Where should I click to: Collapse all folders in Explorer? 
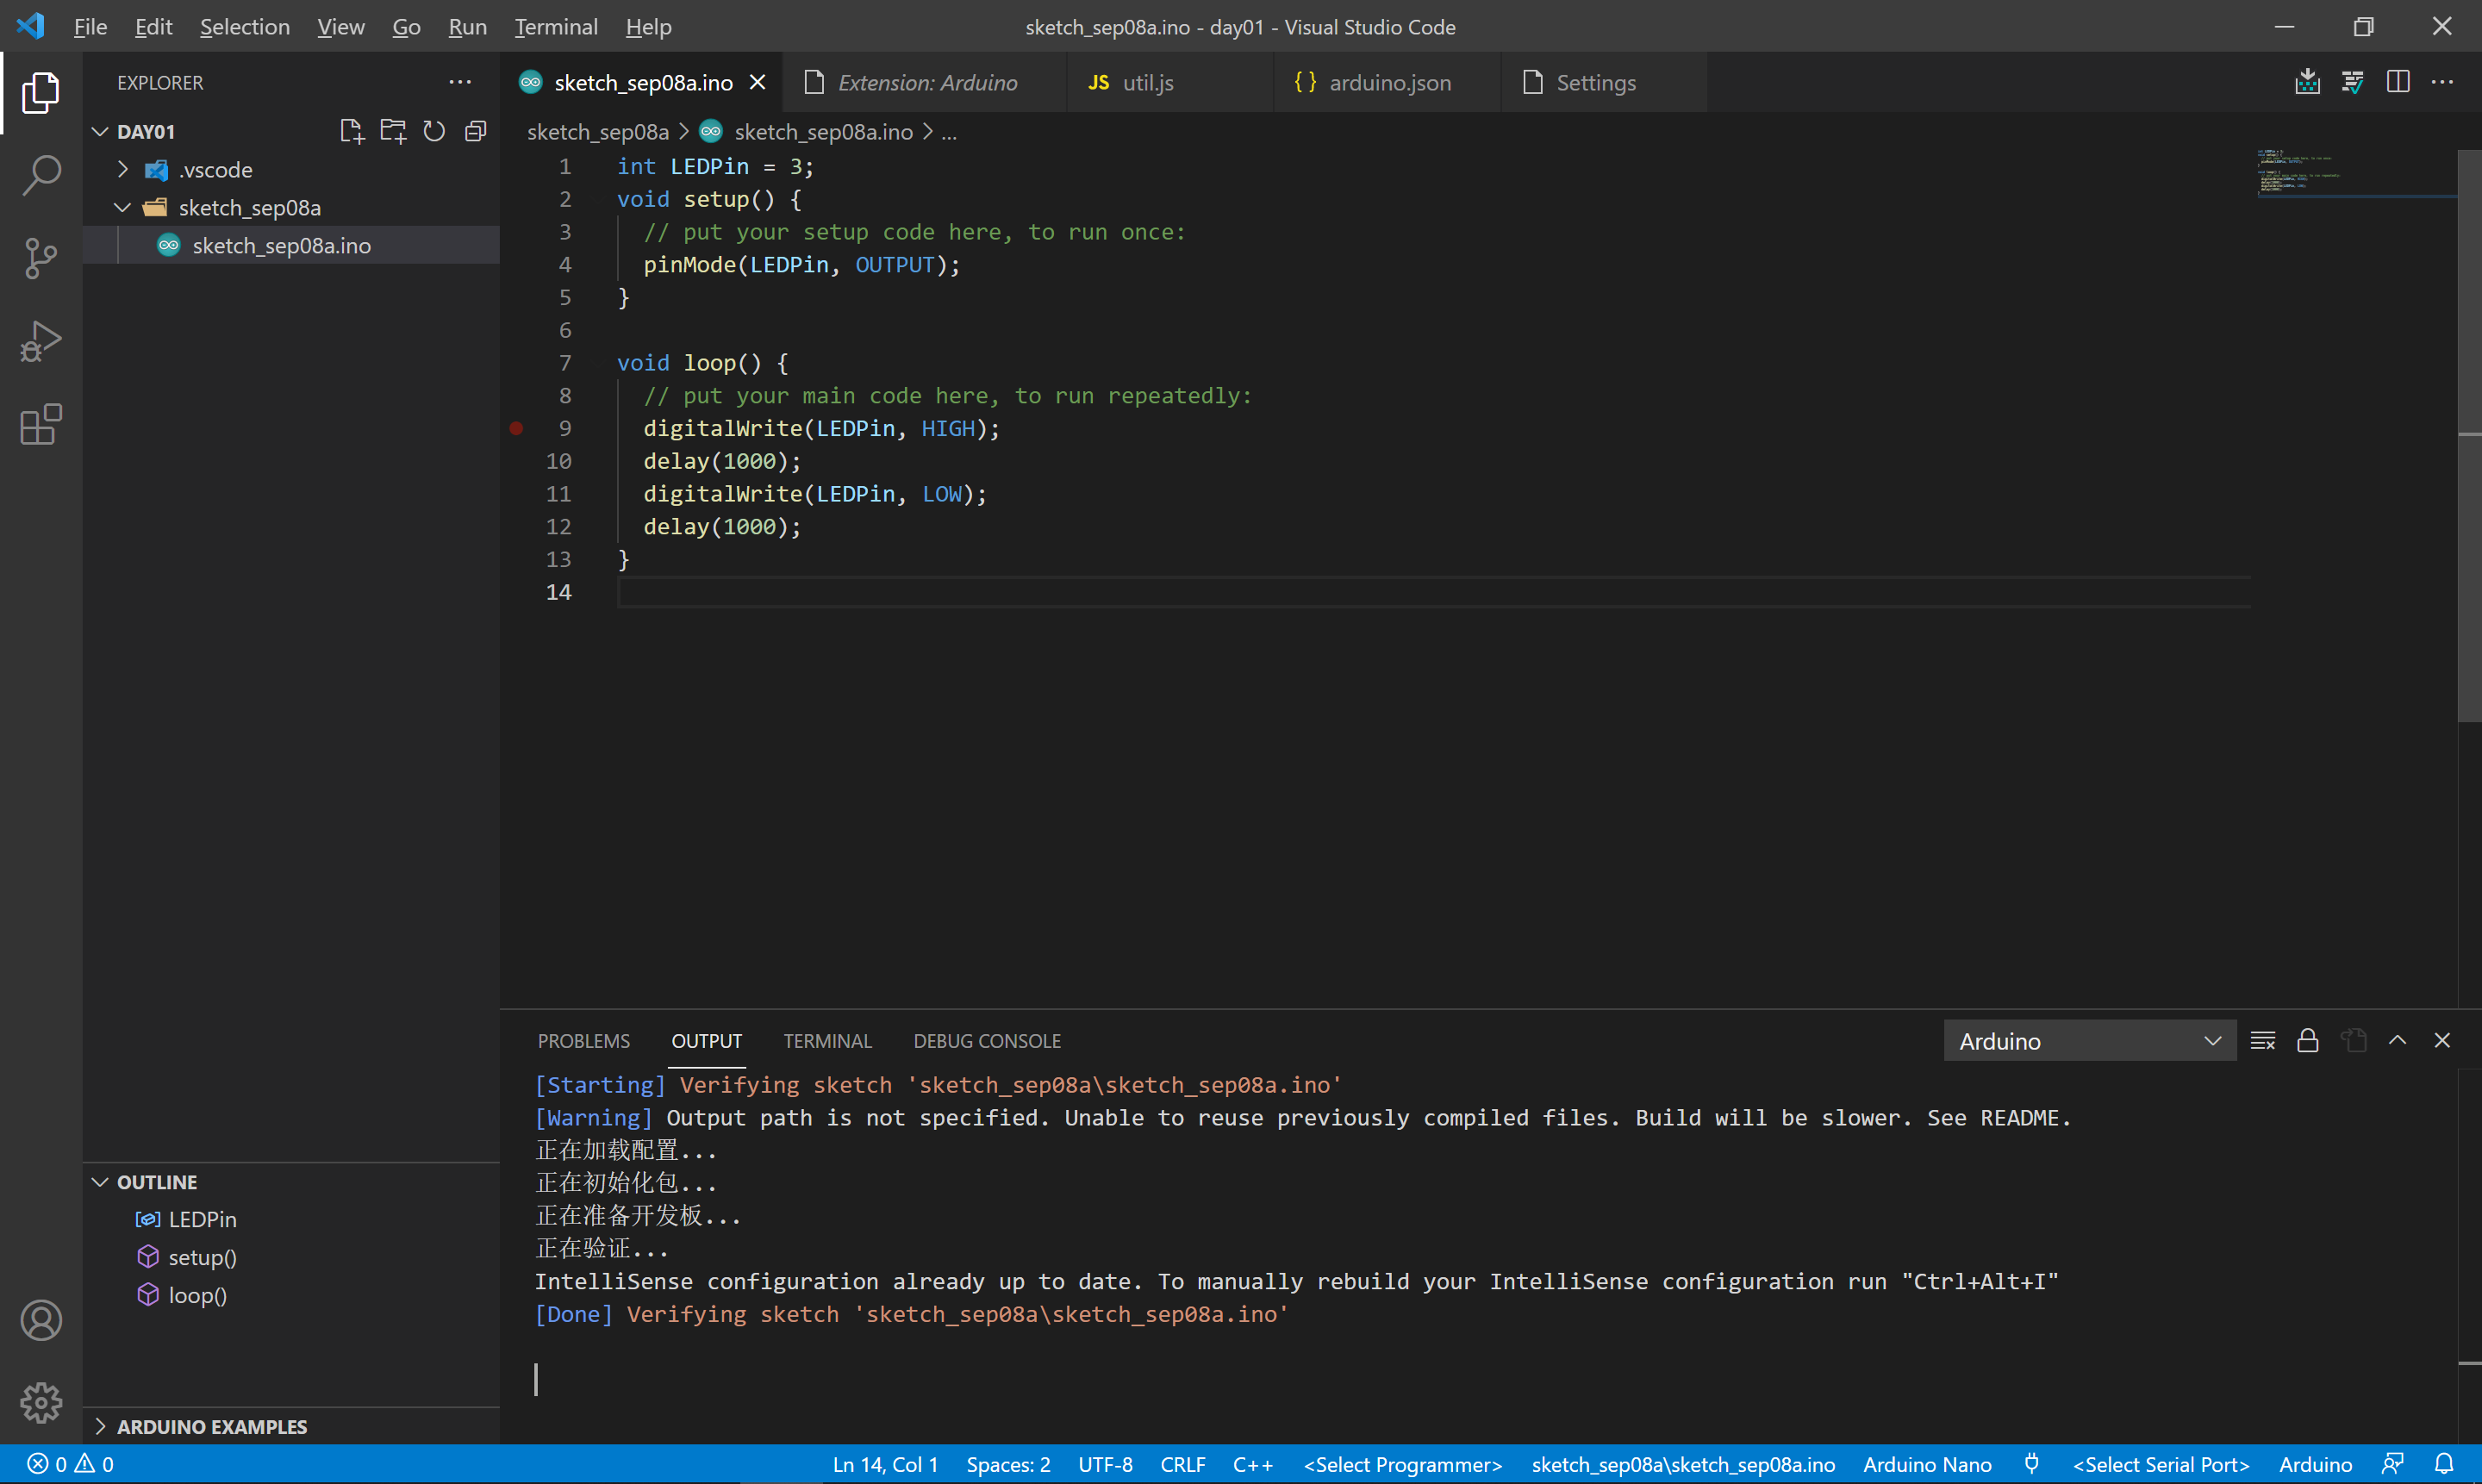pos(476,131)
